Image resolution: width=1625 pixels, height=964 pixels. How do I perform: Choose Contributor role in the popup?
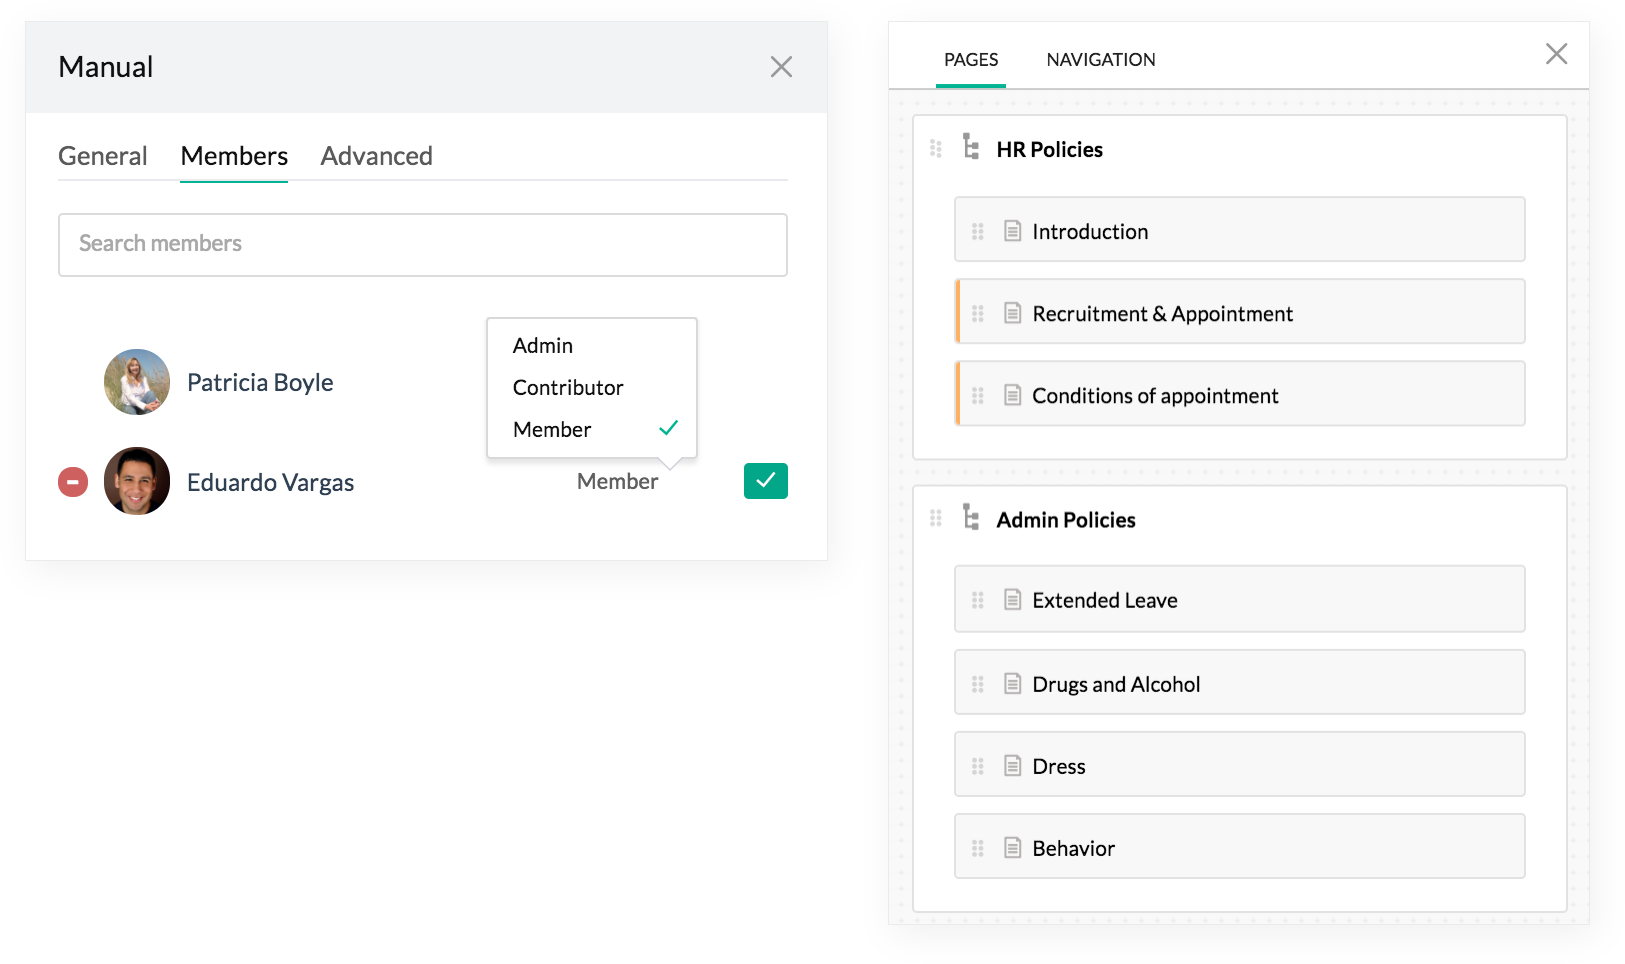pos(568,388)
